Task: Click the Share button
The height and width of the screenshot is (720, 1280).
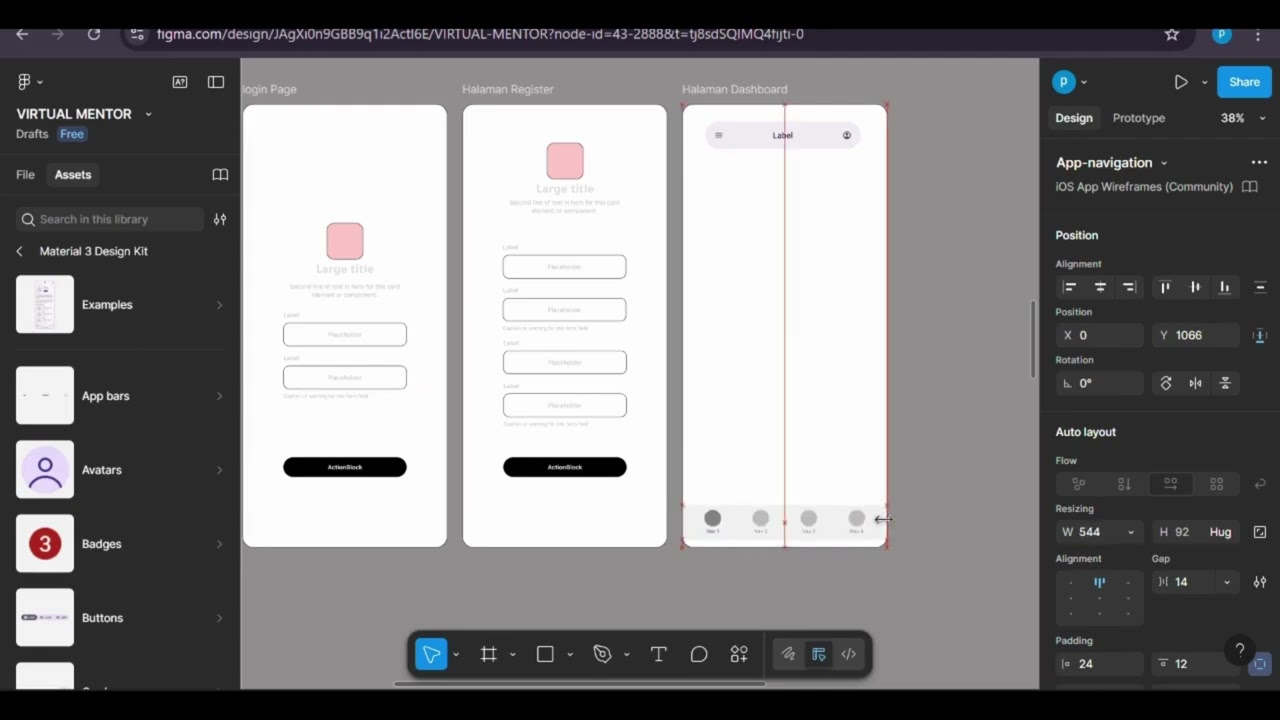Action: coord(1244,82)
